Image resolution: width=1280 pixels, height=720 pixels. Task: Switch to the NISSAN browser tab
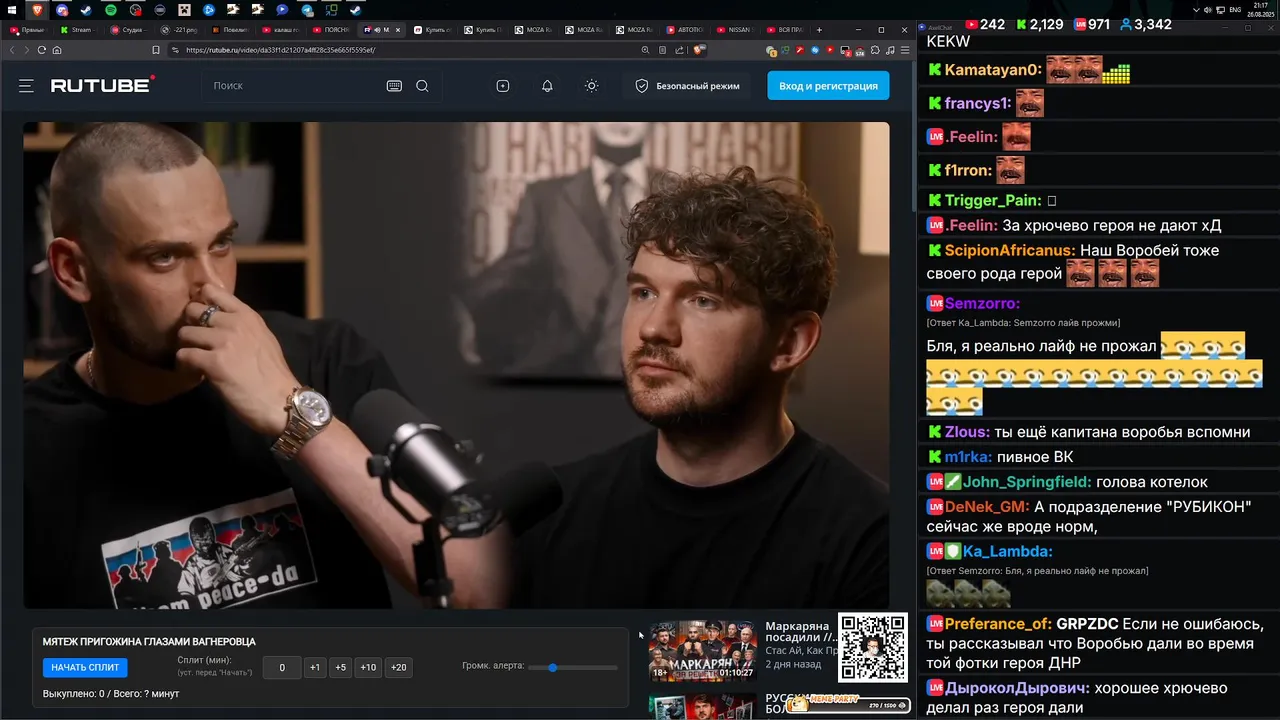point(734,30)
